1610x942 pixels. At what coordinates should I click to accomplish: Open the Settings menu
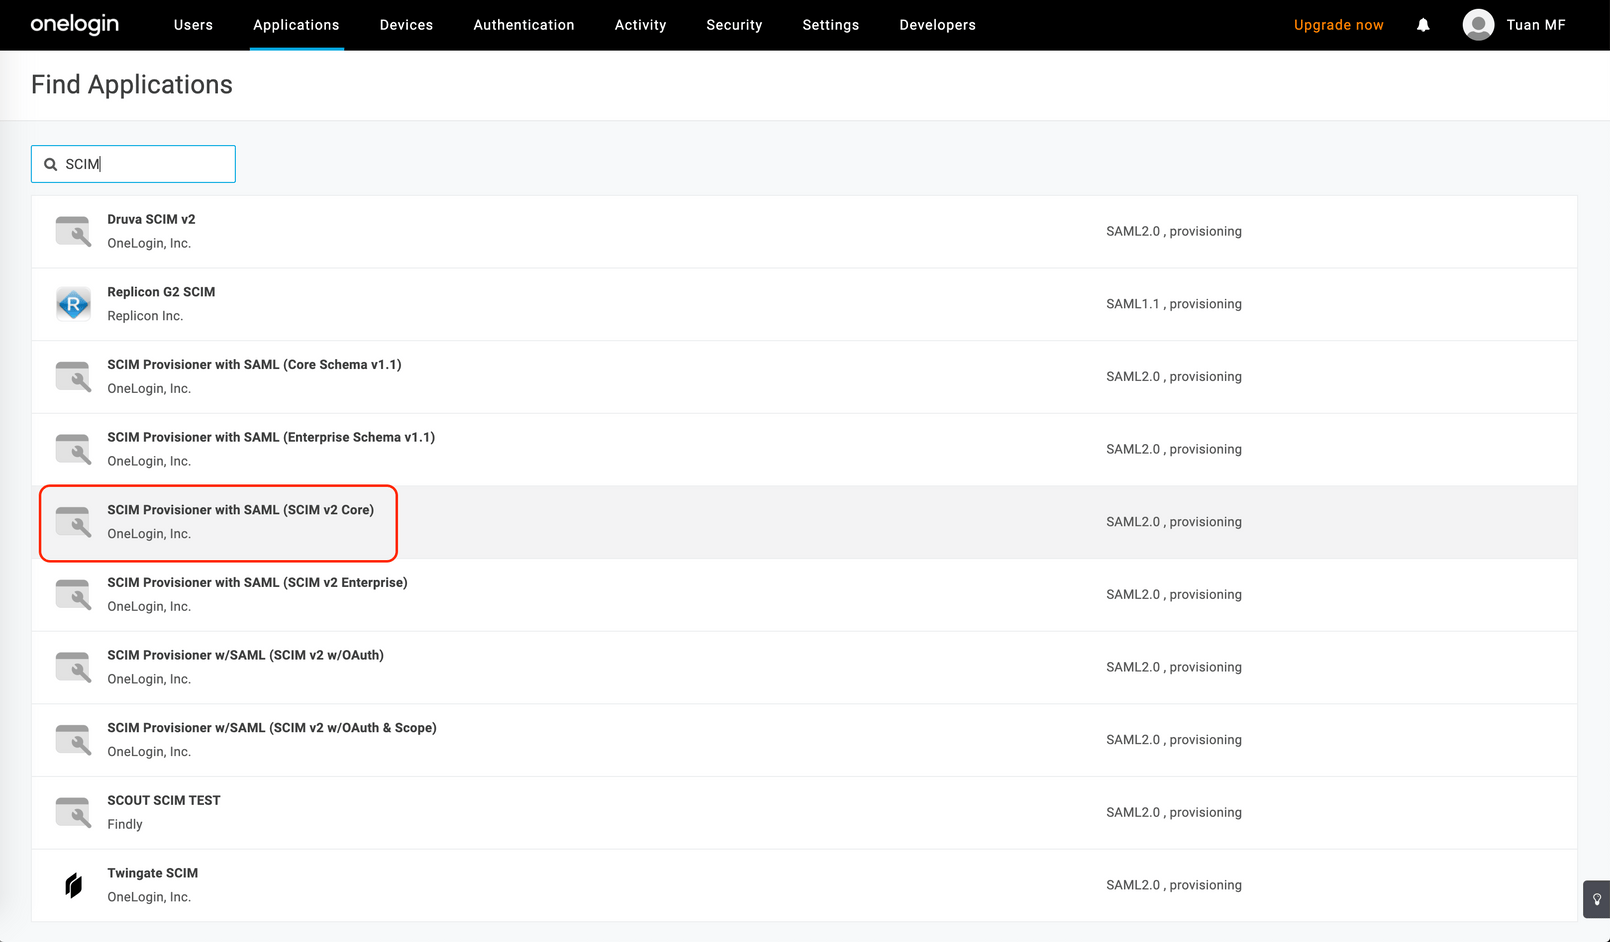click(x=830, y=25)
